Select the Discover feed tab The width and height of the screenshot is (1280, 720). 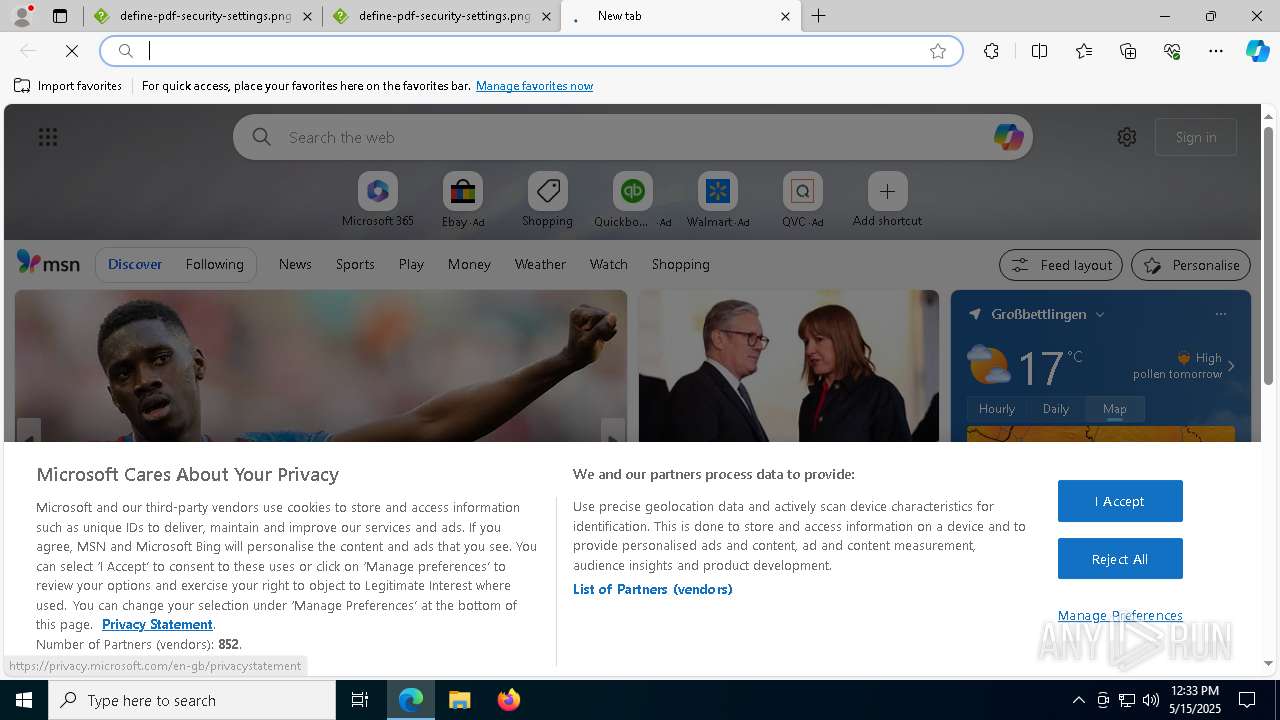coord(135,264)
